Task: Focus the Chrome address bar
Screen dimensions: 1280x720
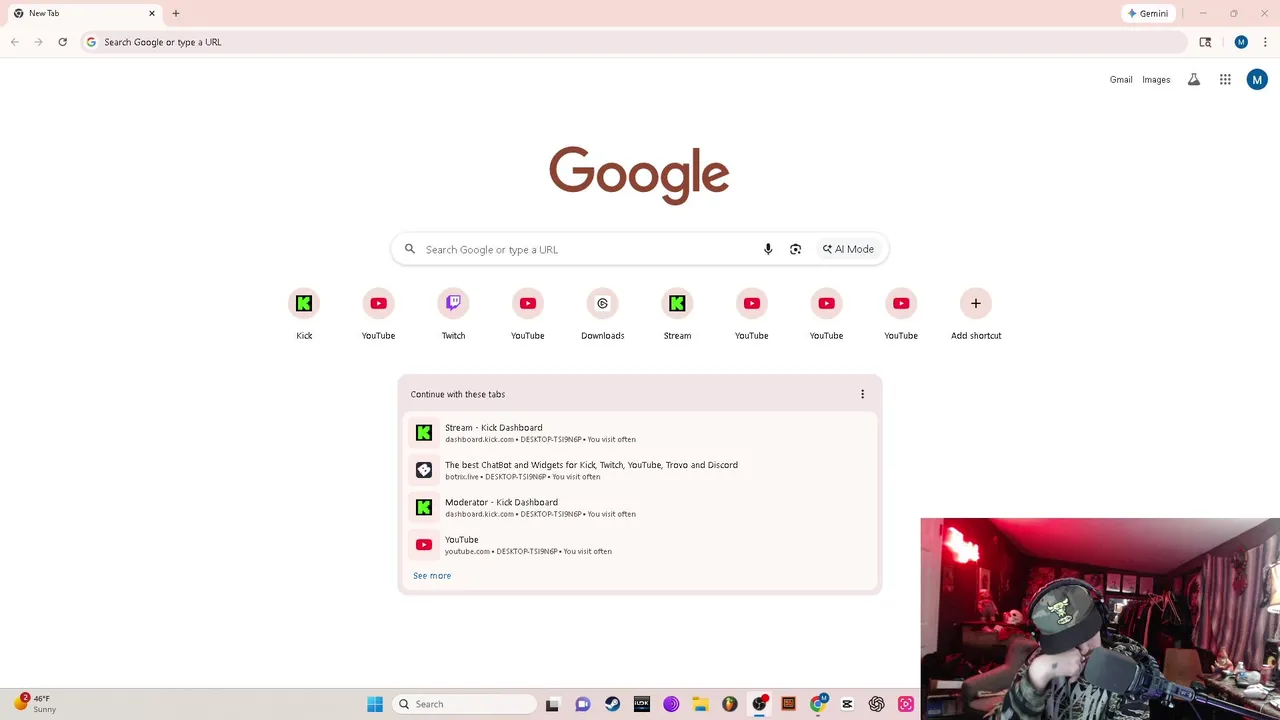Action: point(634,42)
